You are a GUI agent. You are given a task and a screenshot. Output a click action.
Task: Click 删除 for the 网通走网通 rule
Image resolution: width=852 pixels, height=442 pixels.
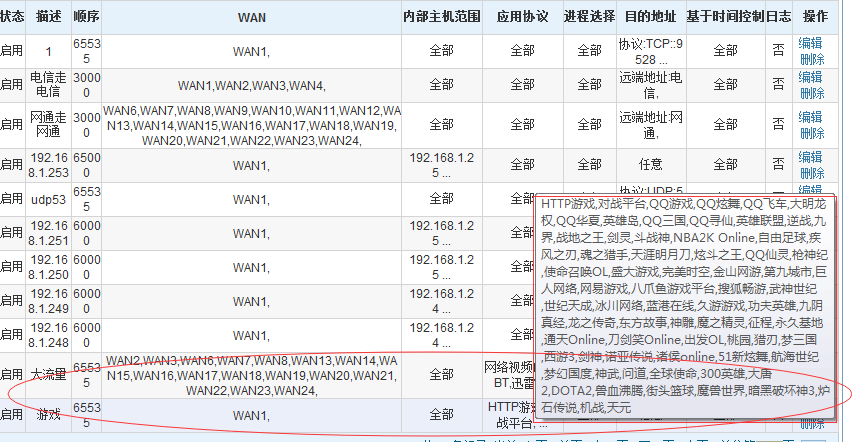click(x=812, y=133)
